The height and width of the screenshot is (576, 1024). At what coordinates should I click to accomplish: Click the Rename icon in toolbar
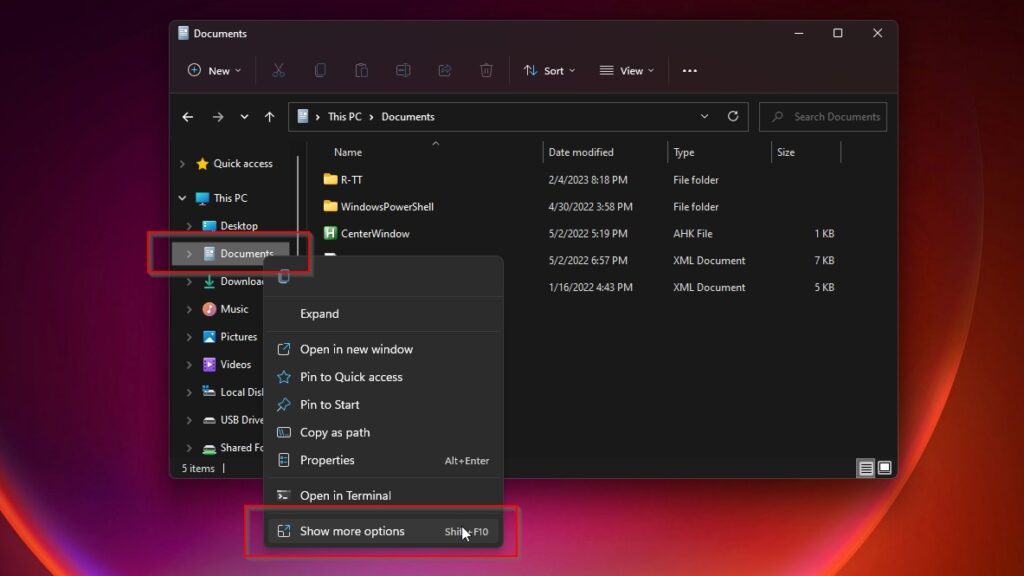pos(403,71)
